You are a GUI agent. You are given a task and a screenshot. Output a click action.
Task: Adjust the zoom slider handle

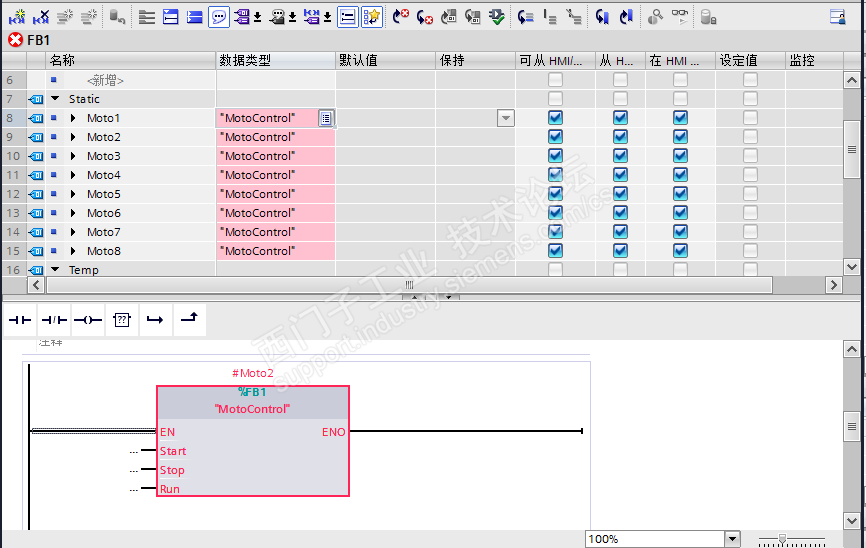pos(782,539)
